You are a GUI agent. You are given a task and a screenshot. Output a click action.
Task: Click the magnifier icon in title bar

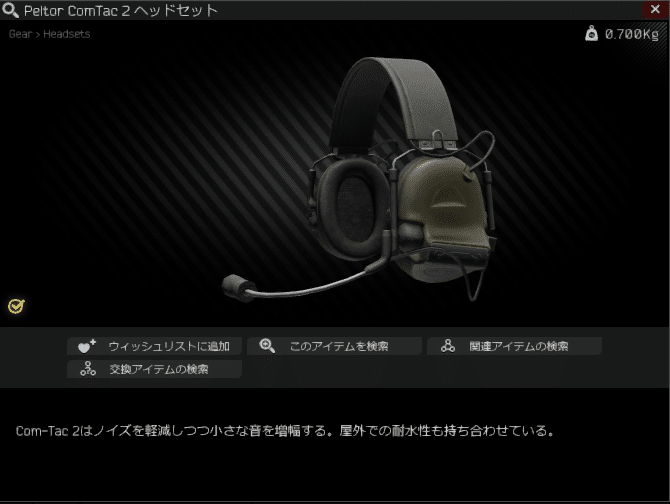(10, 10)
